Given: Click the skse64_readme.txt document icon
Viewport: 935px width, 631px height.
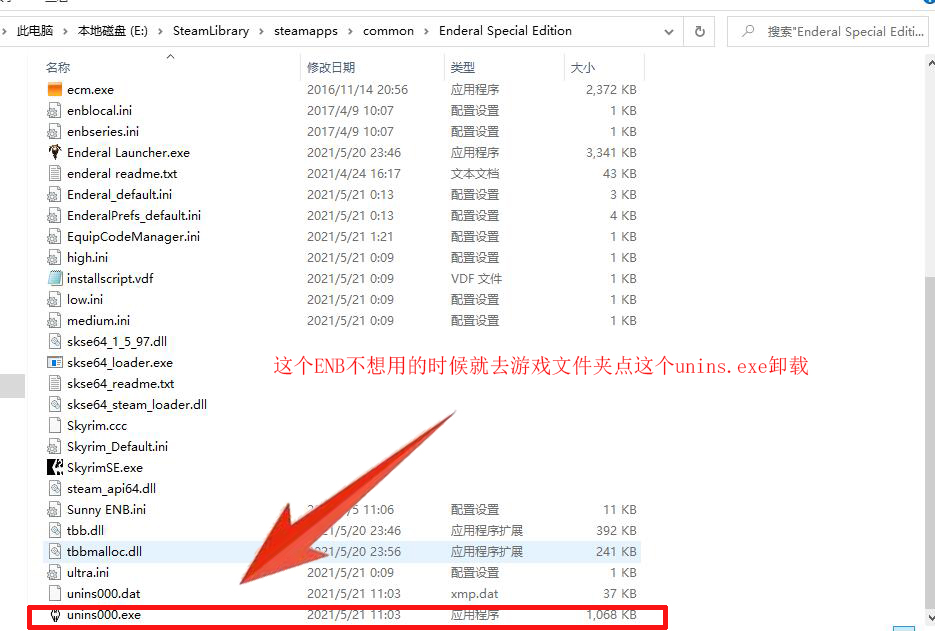Looking at the screenshot, I should (54, 383).
